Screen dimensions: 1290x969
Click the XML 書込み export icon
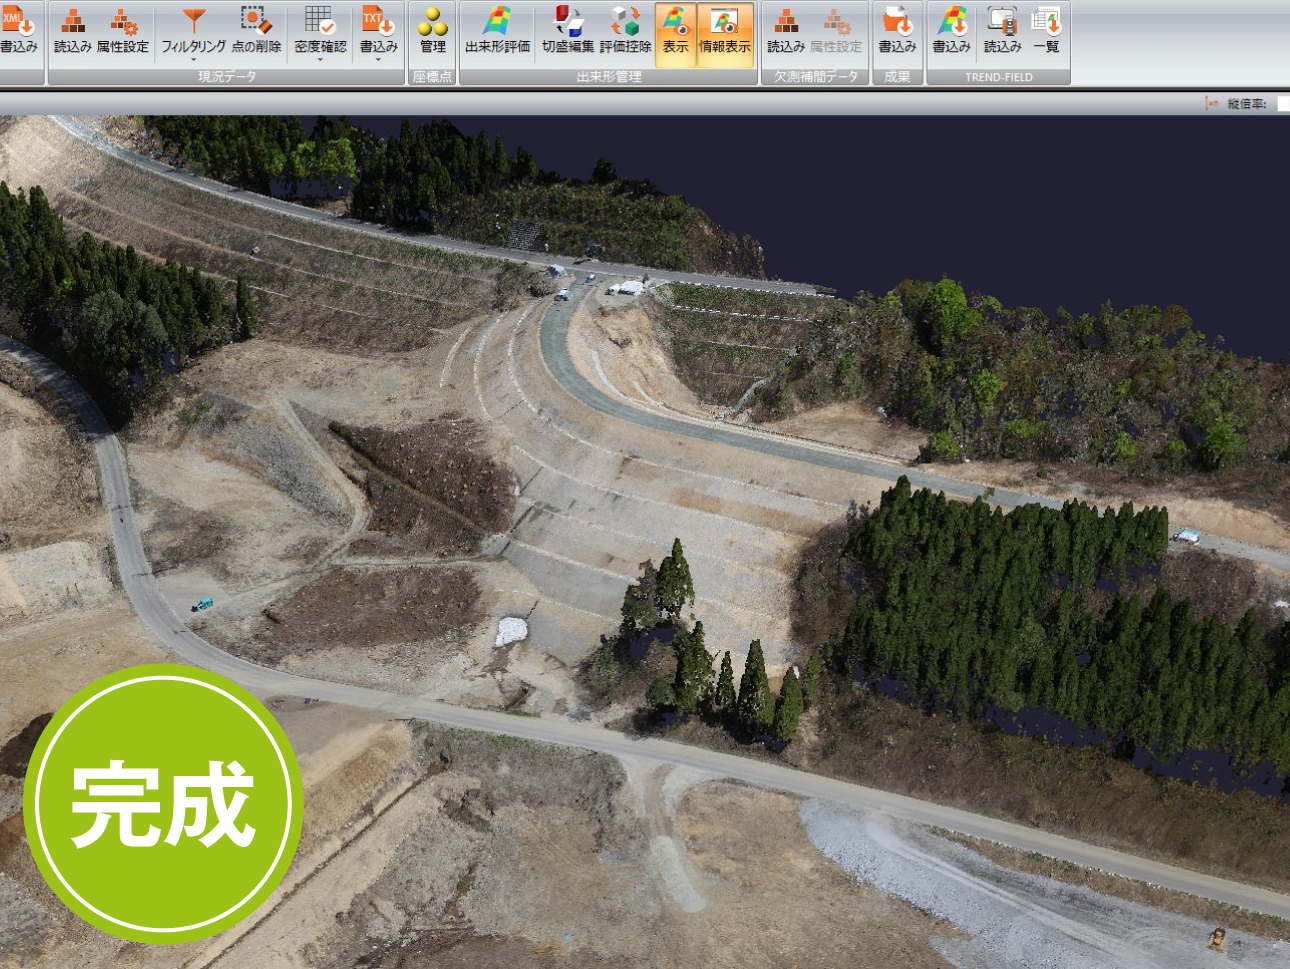click(x=17, y=29)
